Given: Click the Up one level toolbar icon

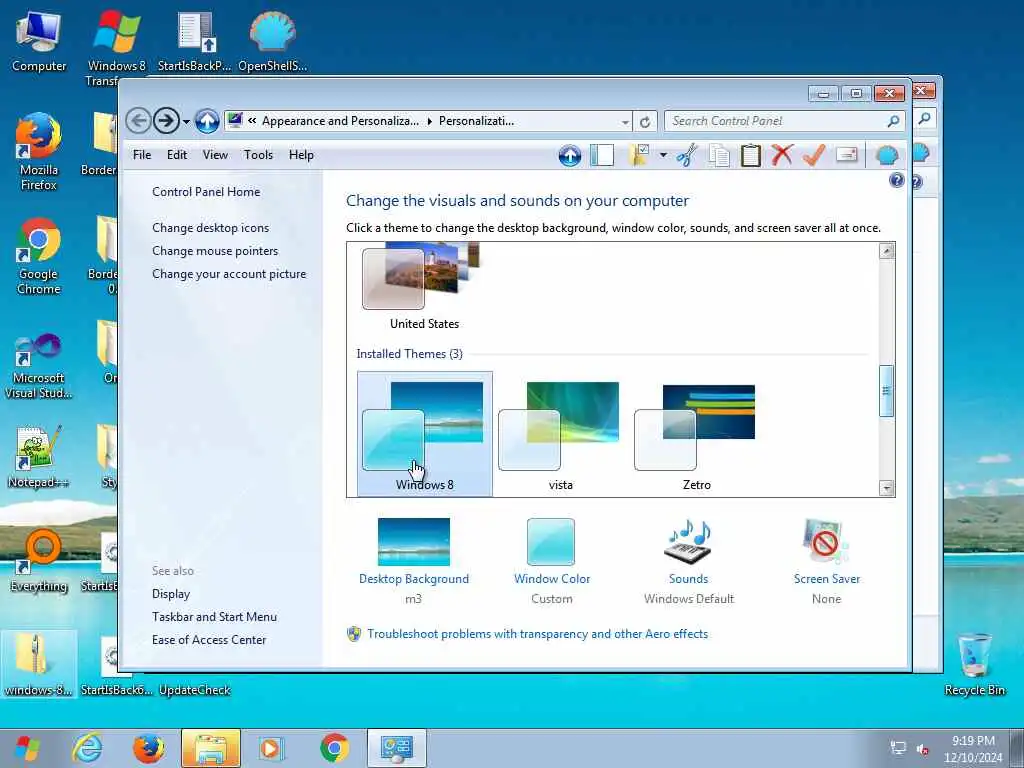Looking at the screenshot, I should pos(569,155).
